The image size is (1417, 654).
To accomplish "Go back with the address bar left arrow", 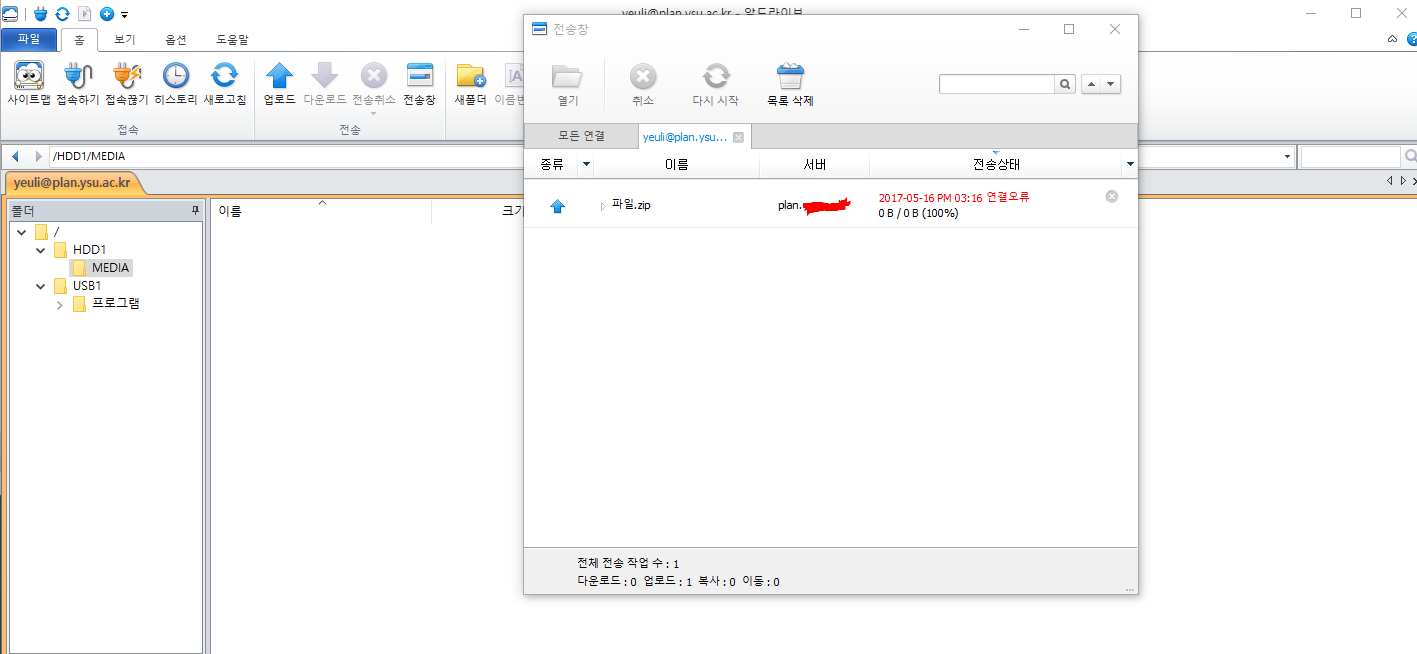I will point(15,157).
